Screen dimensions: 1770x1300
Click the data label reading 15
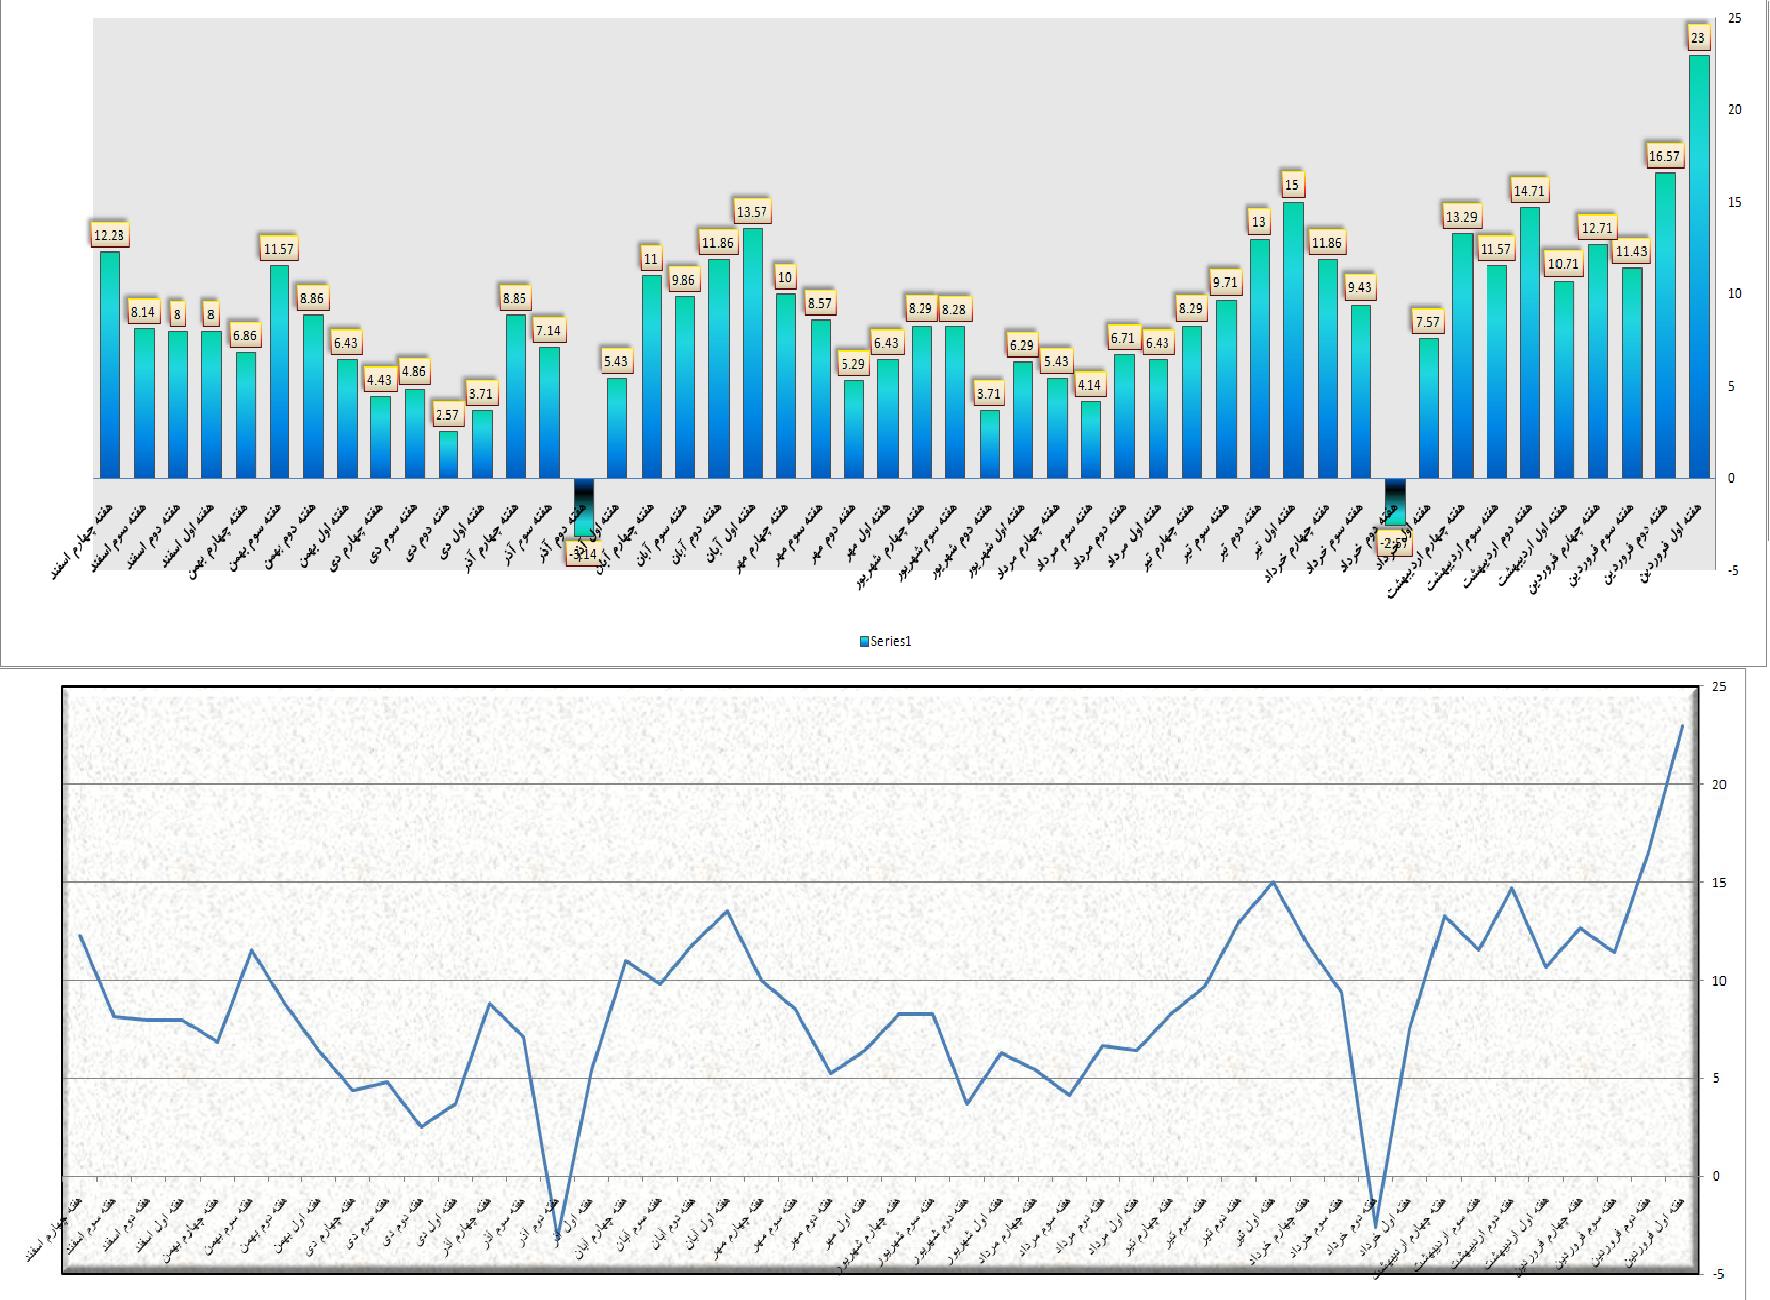click(x=1292, y=185)
